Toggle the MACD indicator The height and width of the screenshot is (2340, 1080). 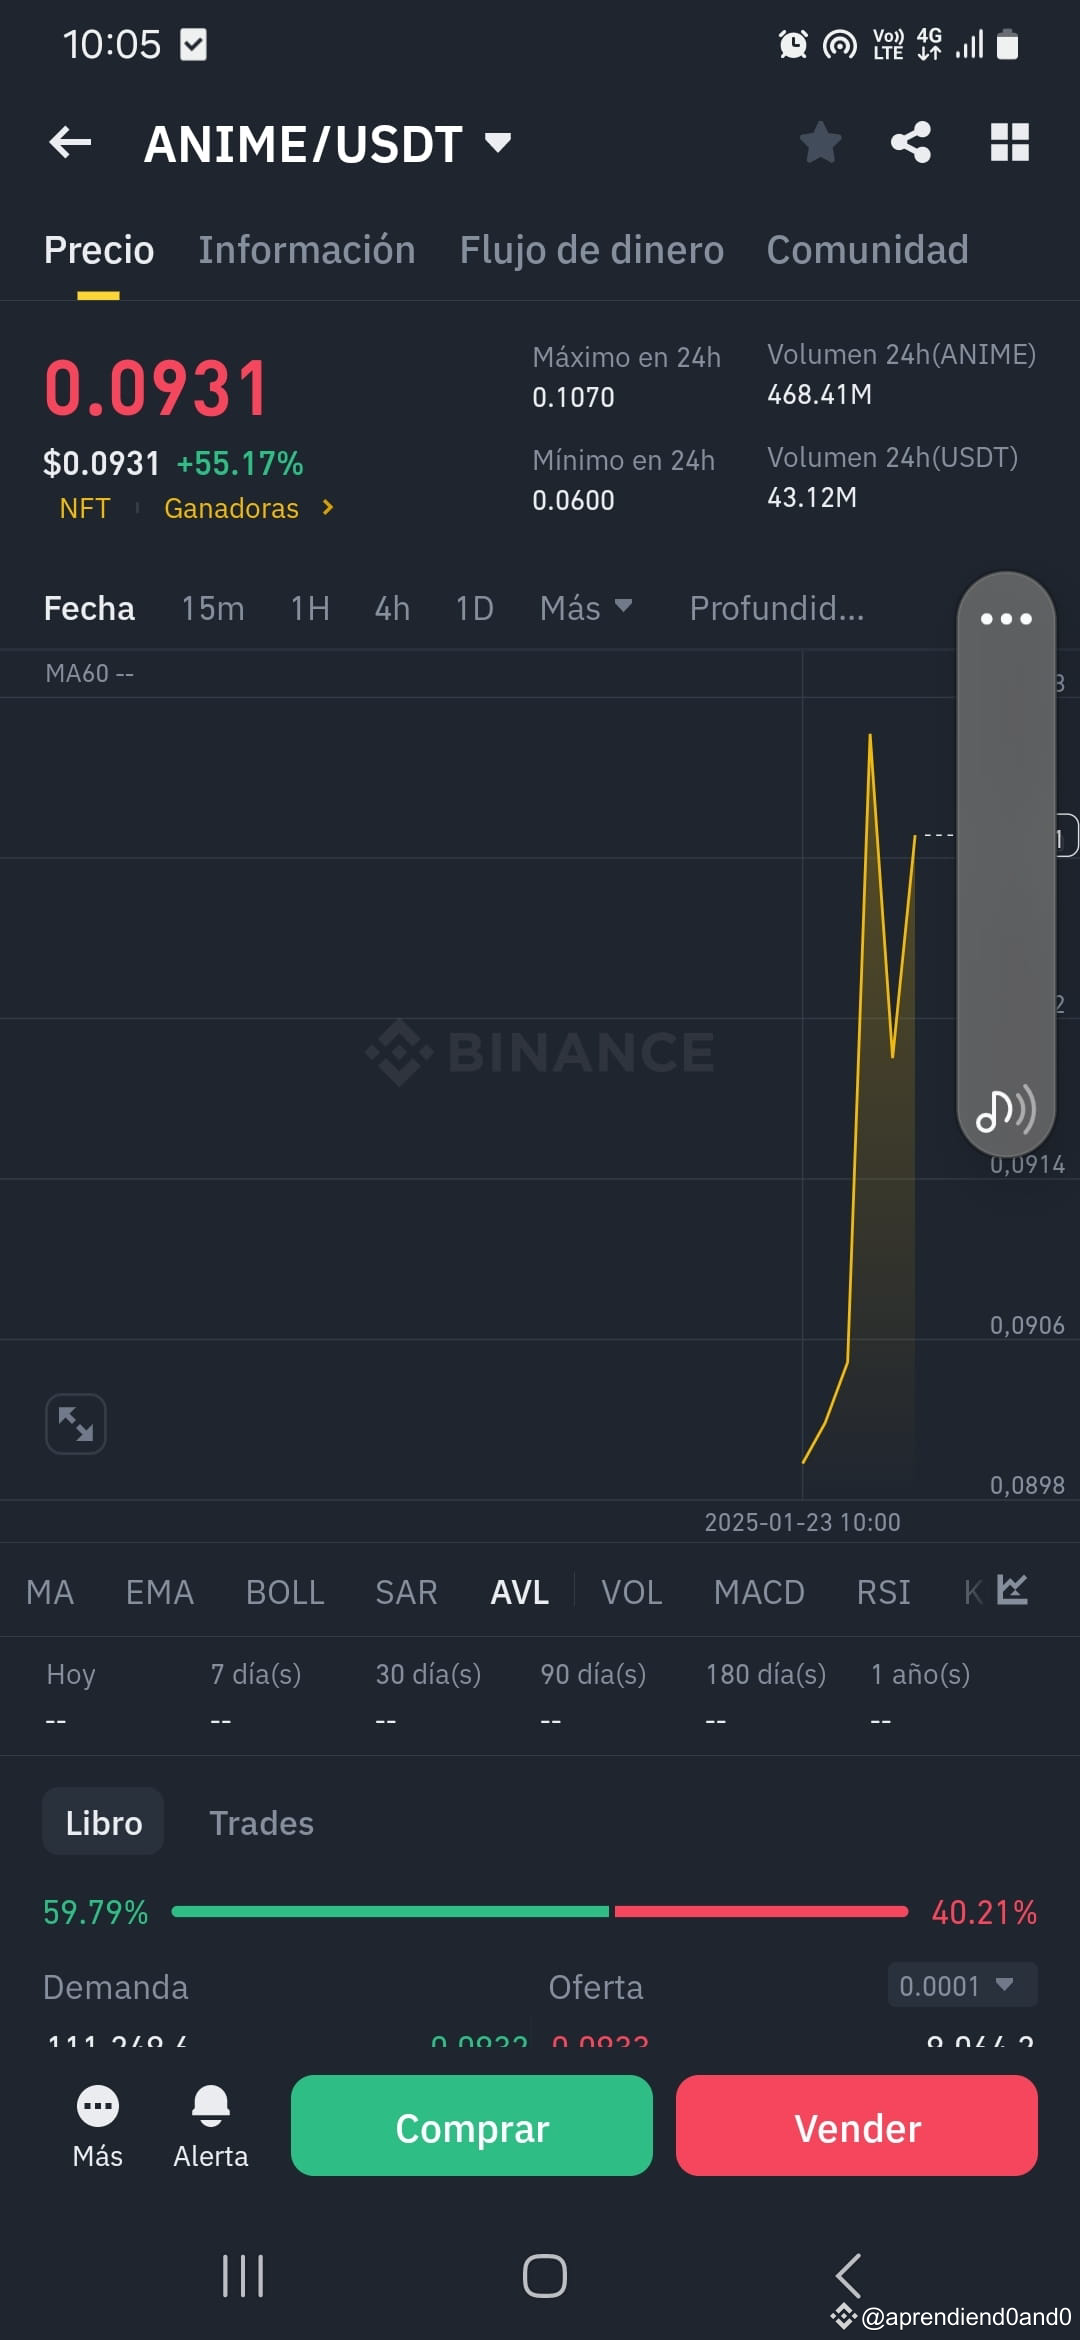coord(759,1592)
